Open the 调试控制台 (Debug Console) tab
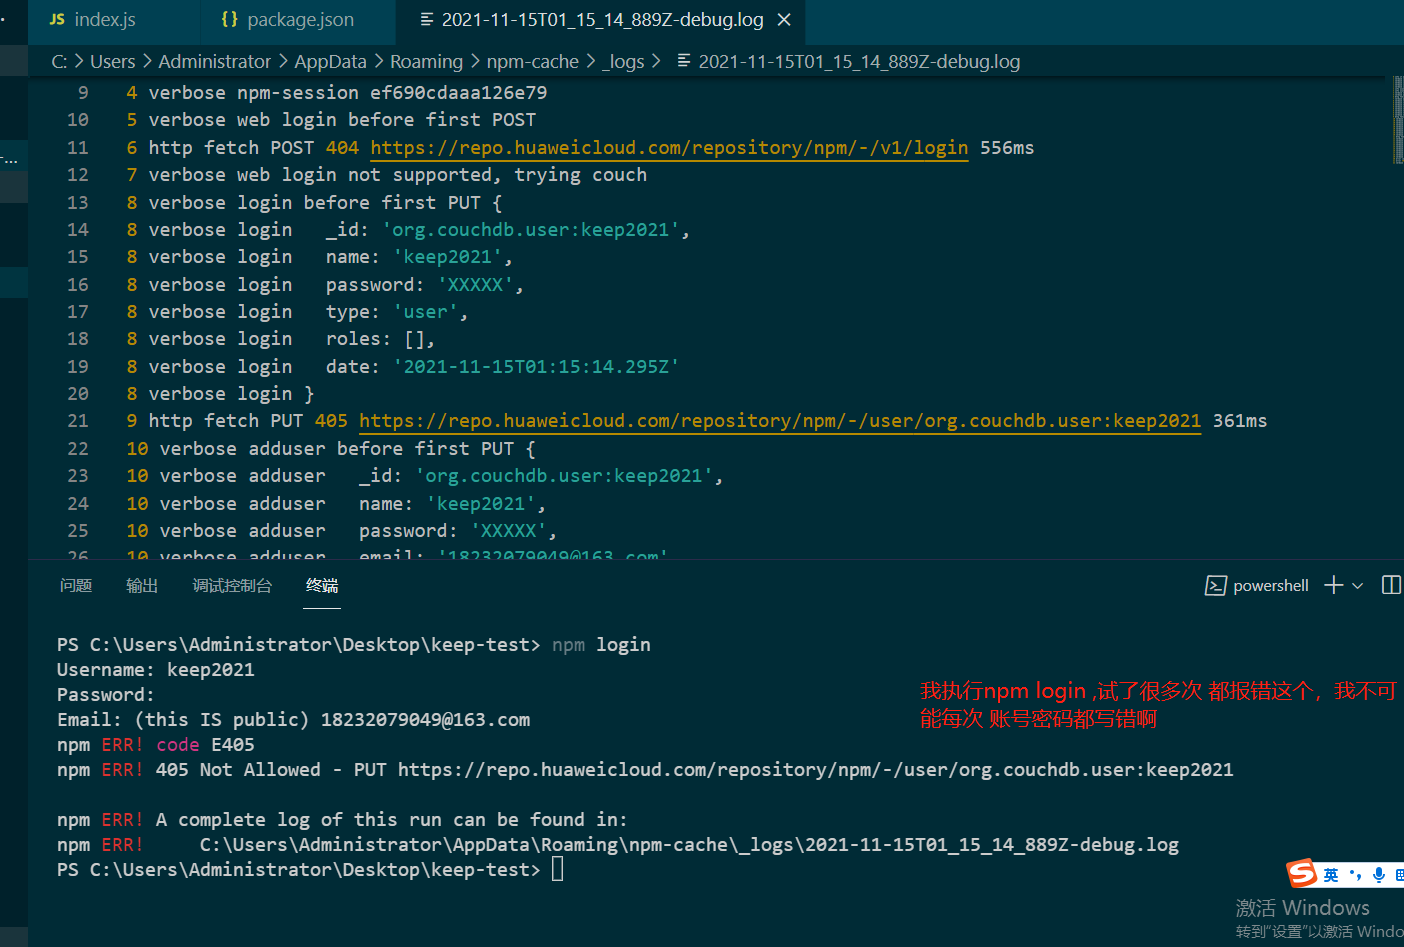Image resolution: width=1404 pixels, height=947 pixels. (232, 586)
